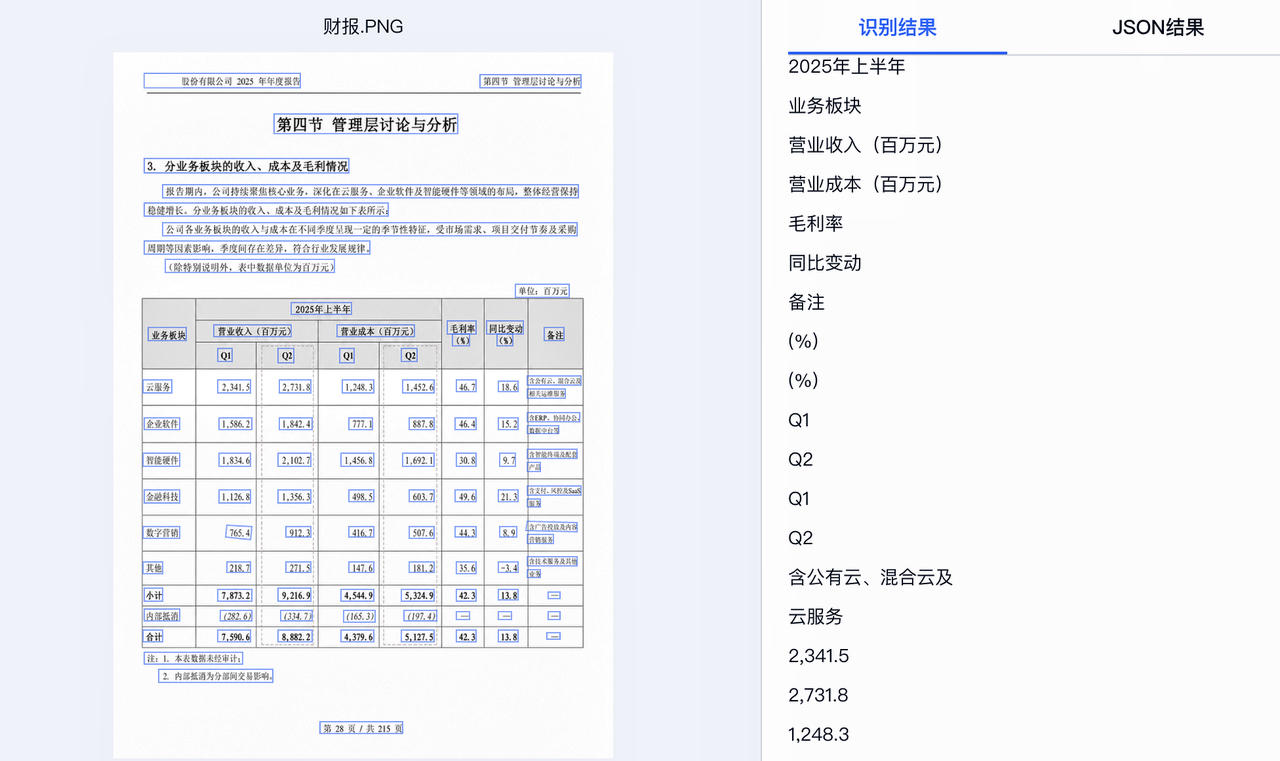Select value 1,834.6 in the document table
Viewport: 1280px width, 761px height.
click(x=235, y=460)
